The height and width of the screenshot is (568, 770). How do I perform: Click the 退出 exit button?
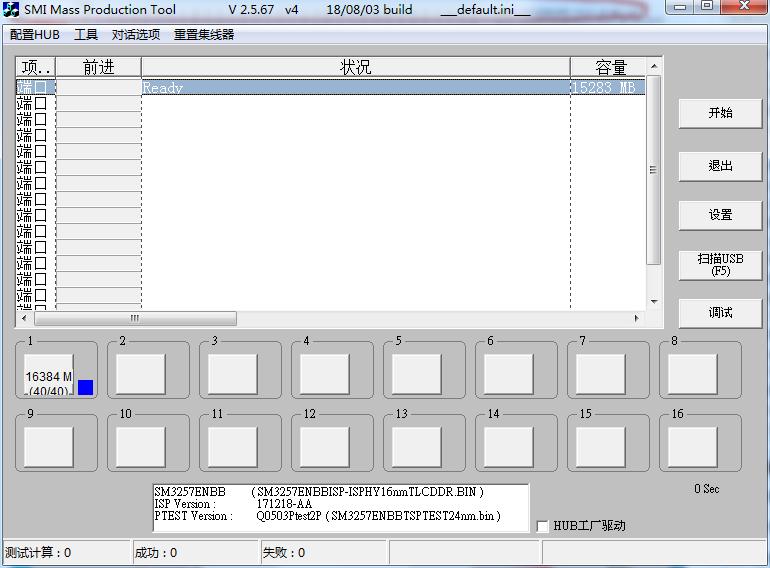(720, 166)
